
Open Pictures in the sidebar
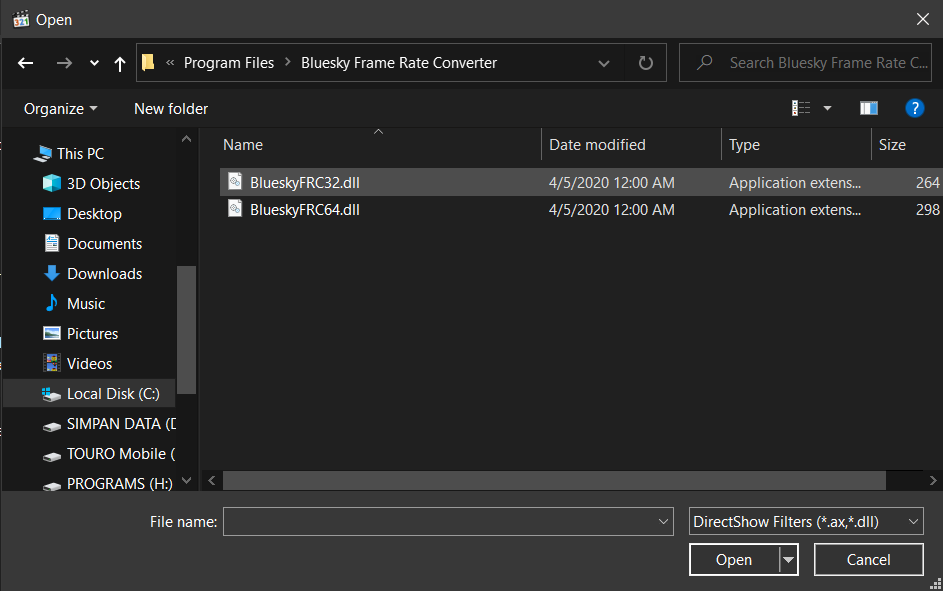coord(93,334)
